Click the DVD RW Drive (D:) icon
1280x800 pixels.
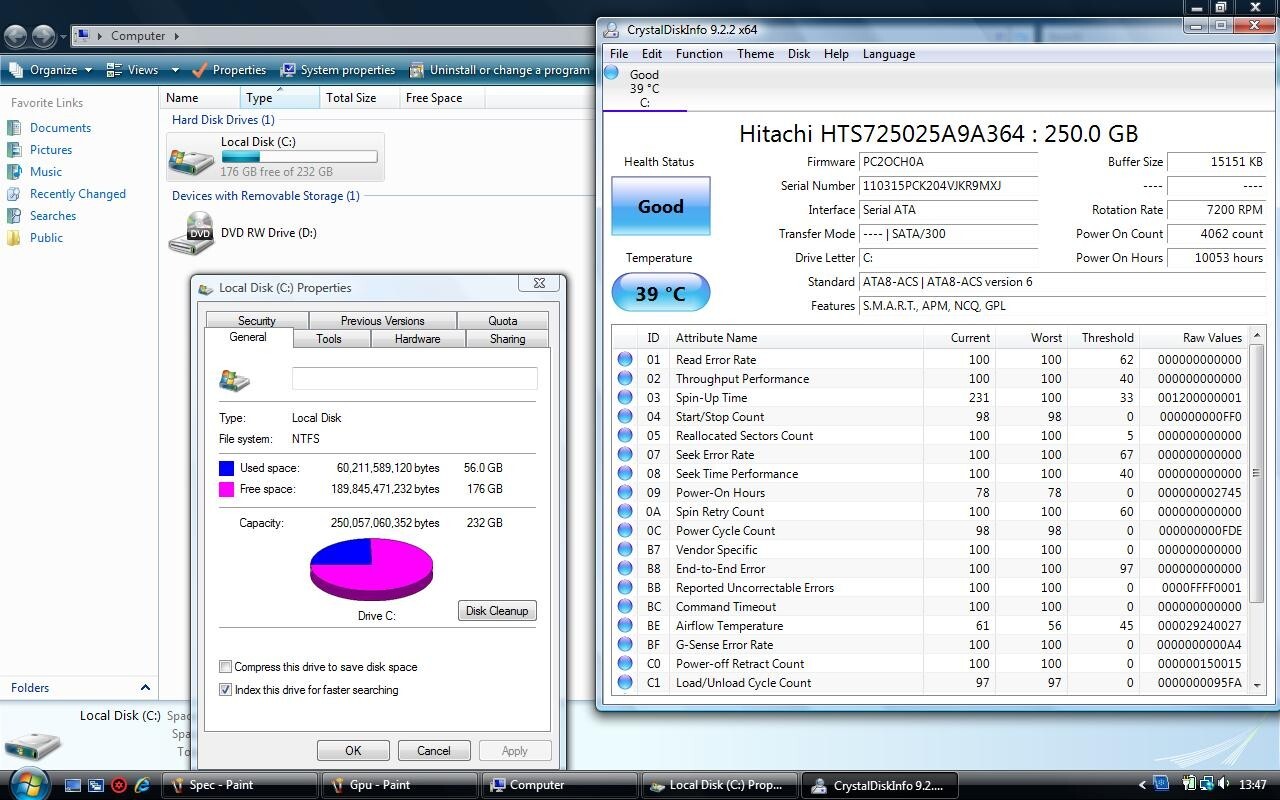191,233
